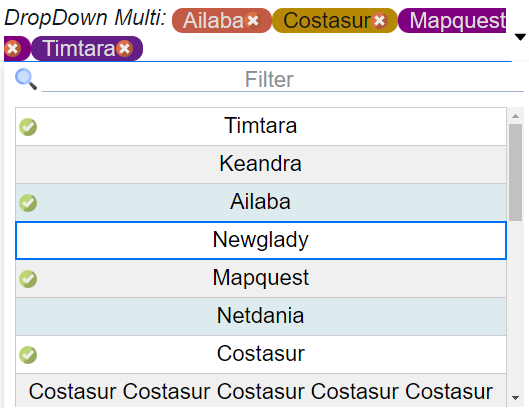This screenshot has height=408, width=529.
Task: Click the list scrollbar down arrow
Action: (x=515, y=398)
